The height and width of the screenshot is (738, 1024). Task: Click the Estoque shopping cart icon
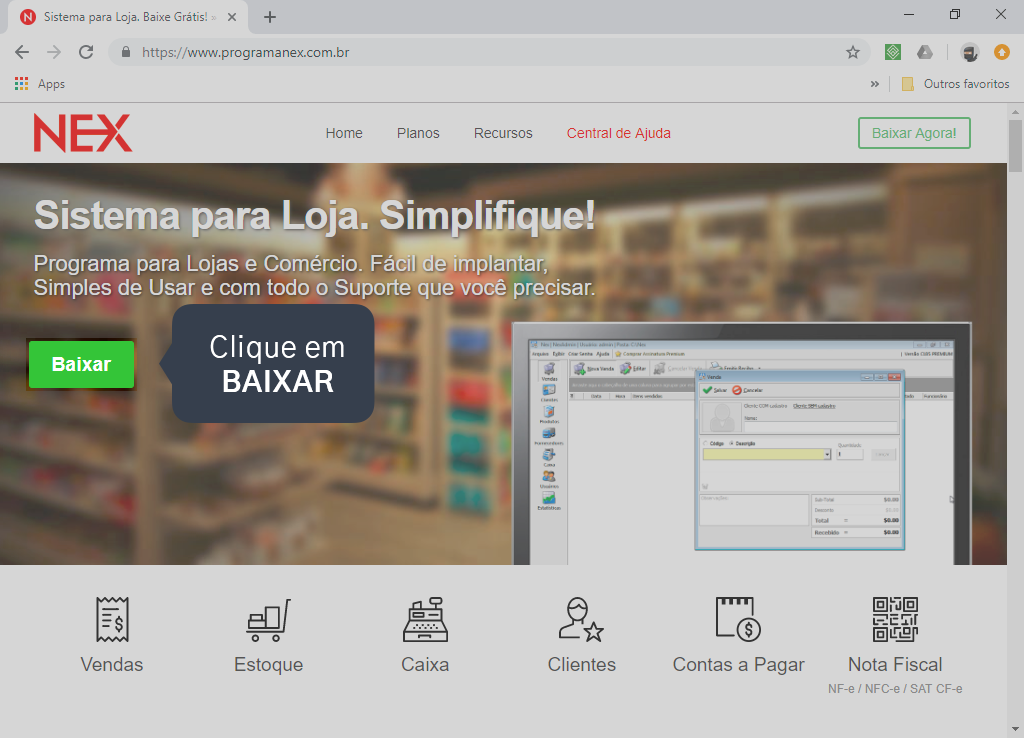267,622
